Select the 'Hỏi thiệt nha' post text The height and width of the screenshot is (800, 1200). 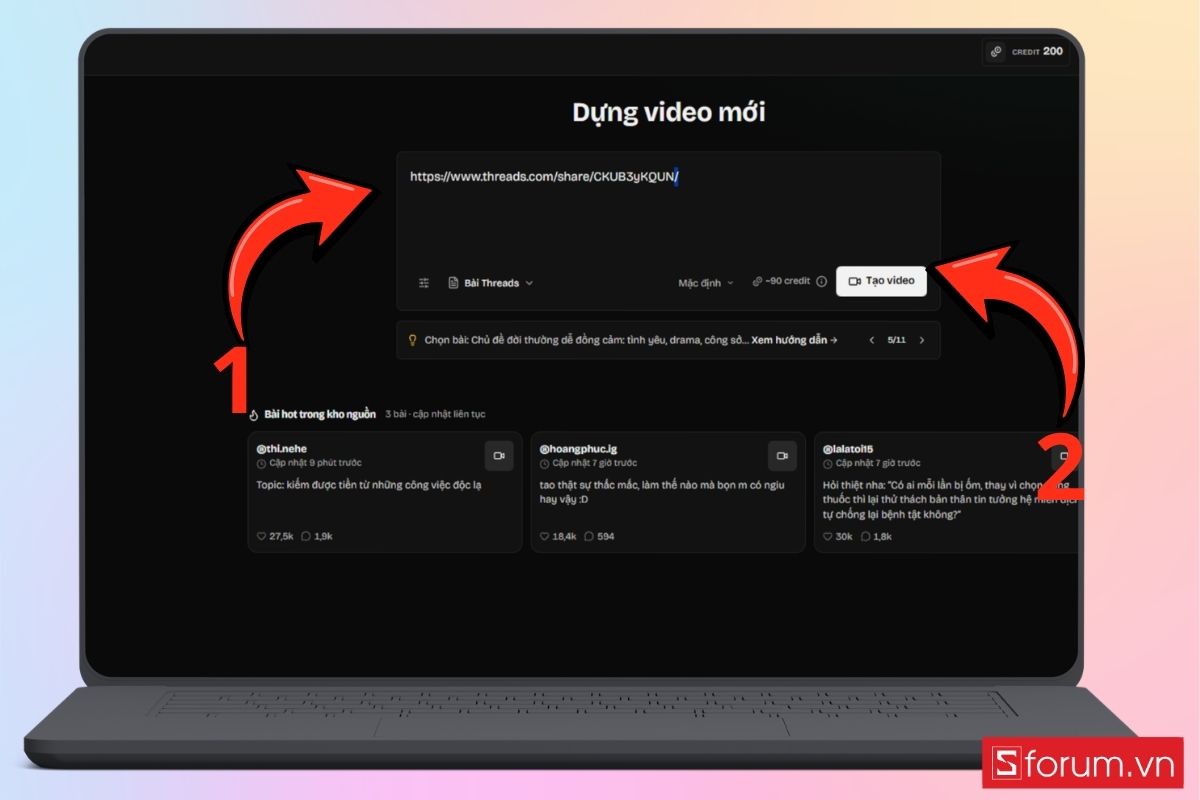click(x=948, y=498)
